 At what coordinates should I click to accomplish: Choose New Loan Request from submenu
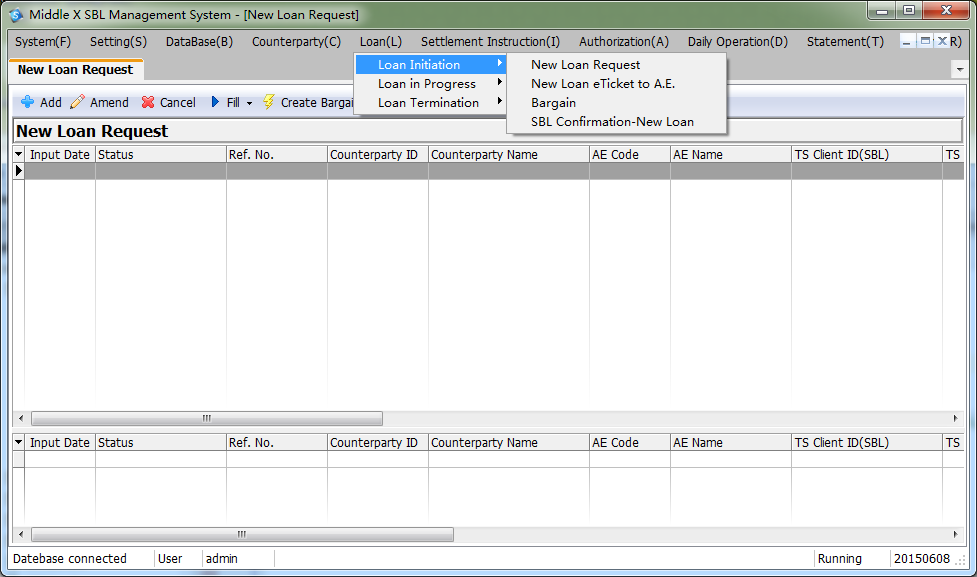617,65
